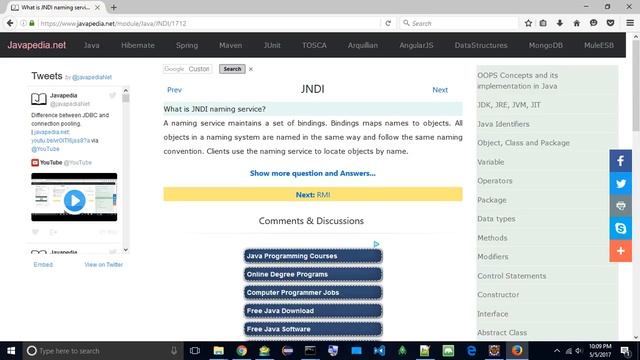Click the Embed link under tweets
640x360 pixels.
(43, 264)
